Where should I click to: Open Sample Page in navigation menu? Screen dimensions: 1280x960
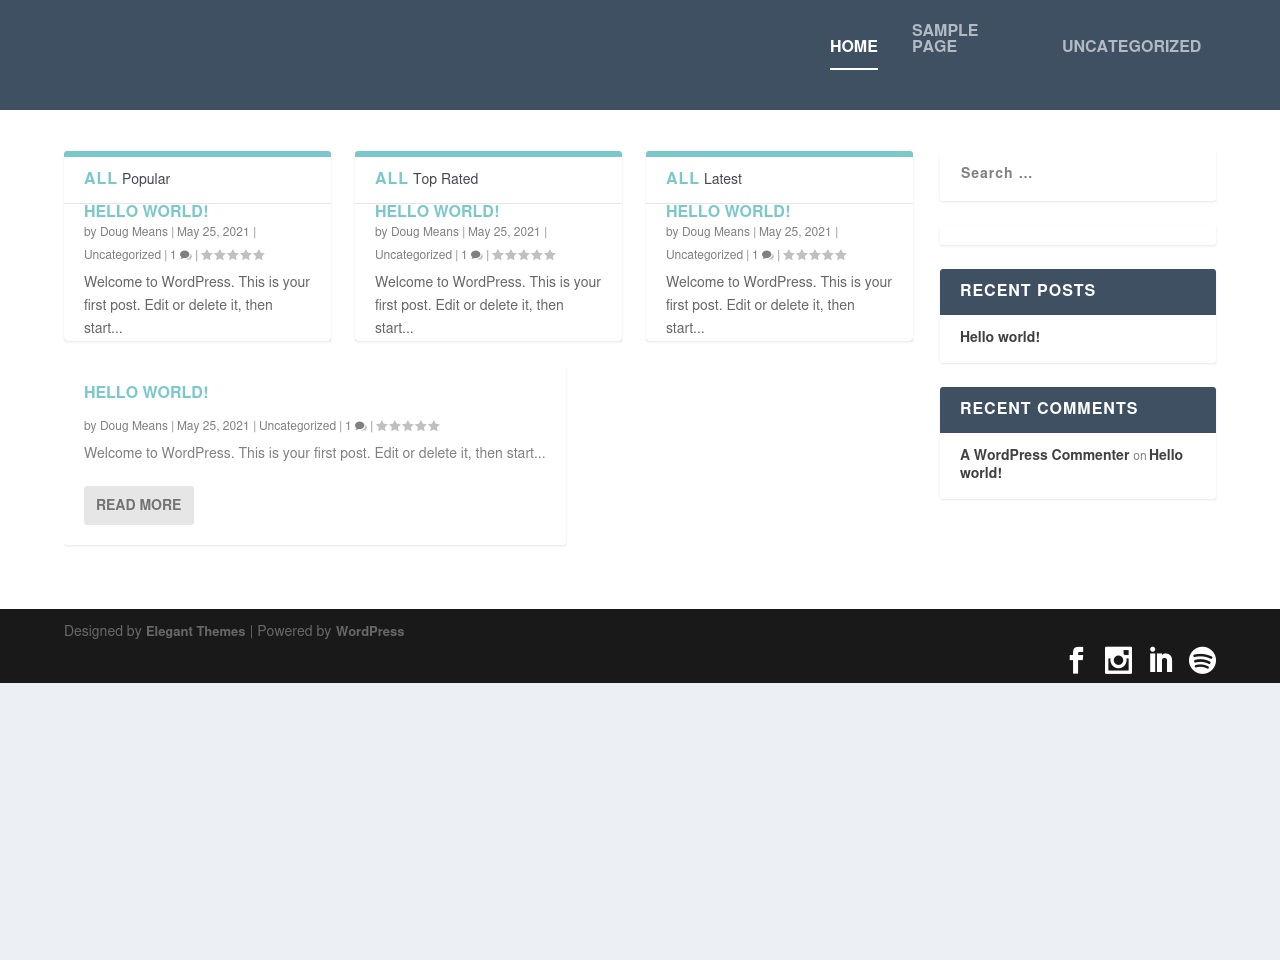point(945,38)
